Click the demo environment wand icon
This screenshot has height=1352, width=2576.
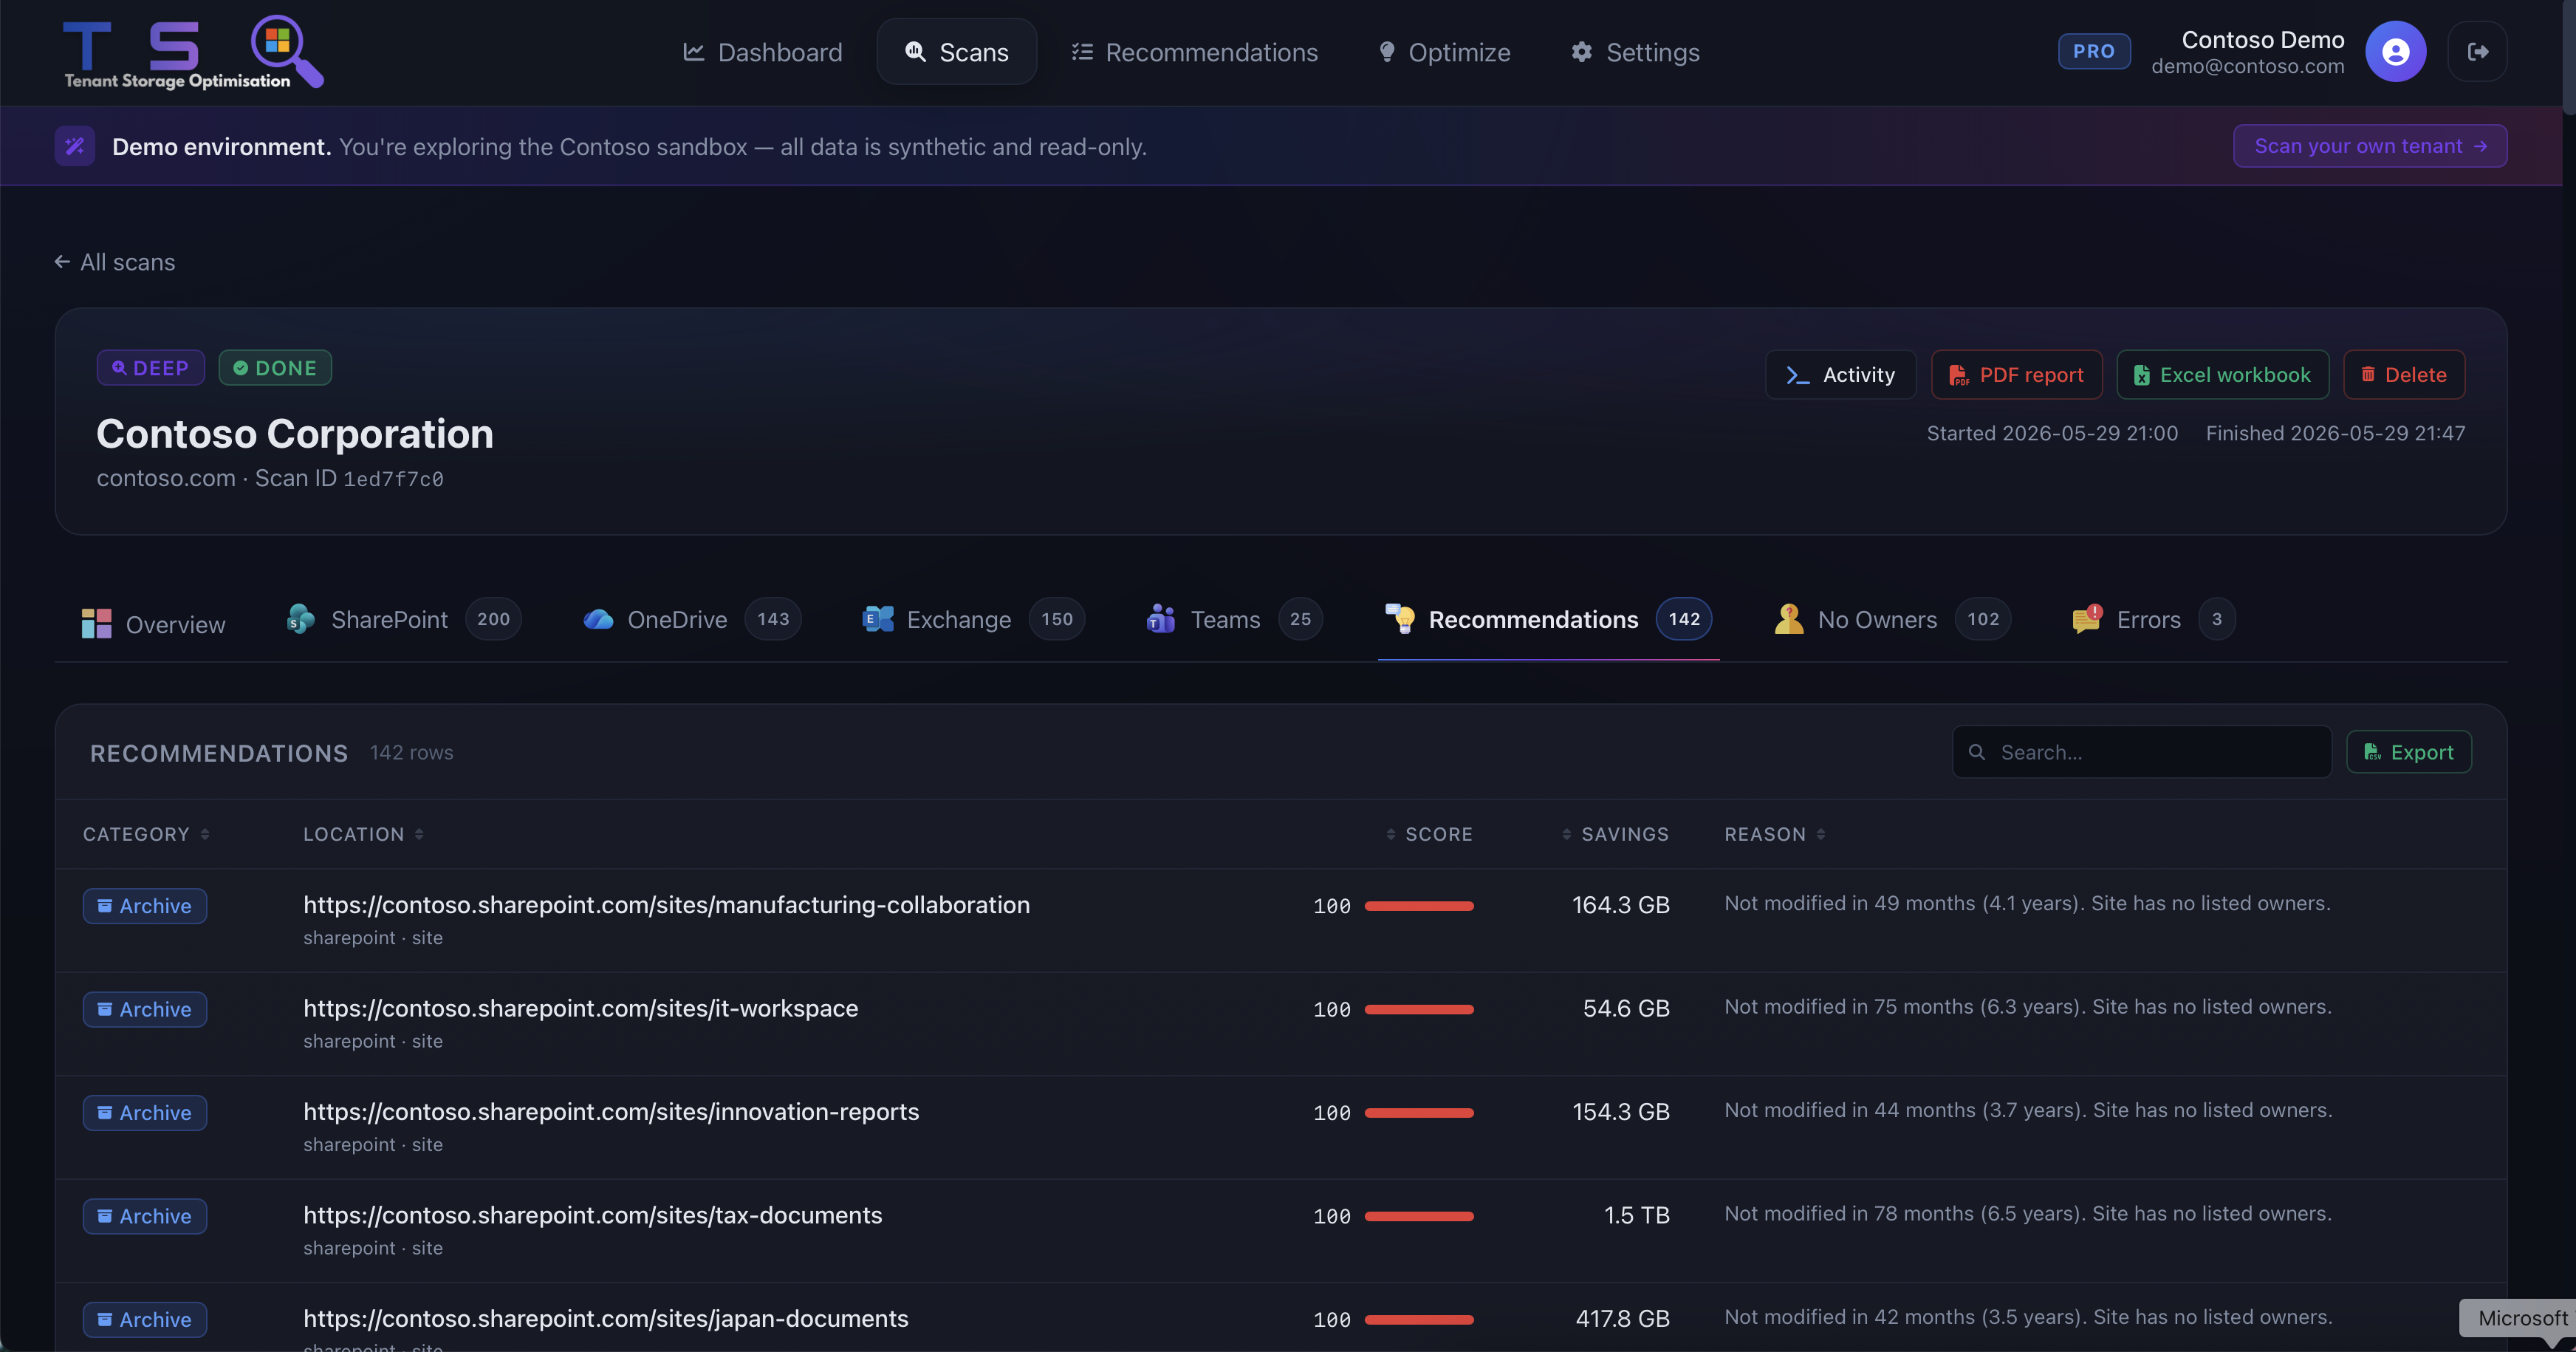point(75,146)
